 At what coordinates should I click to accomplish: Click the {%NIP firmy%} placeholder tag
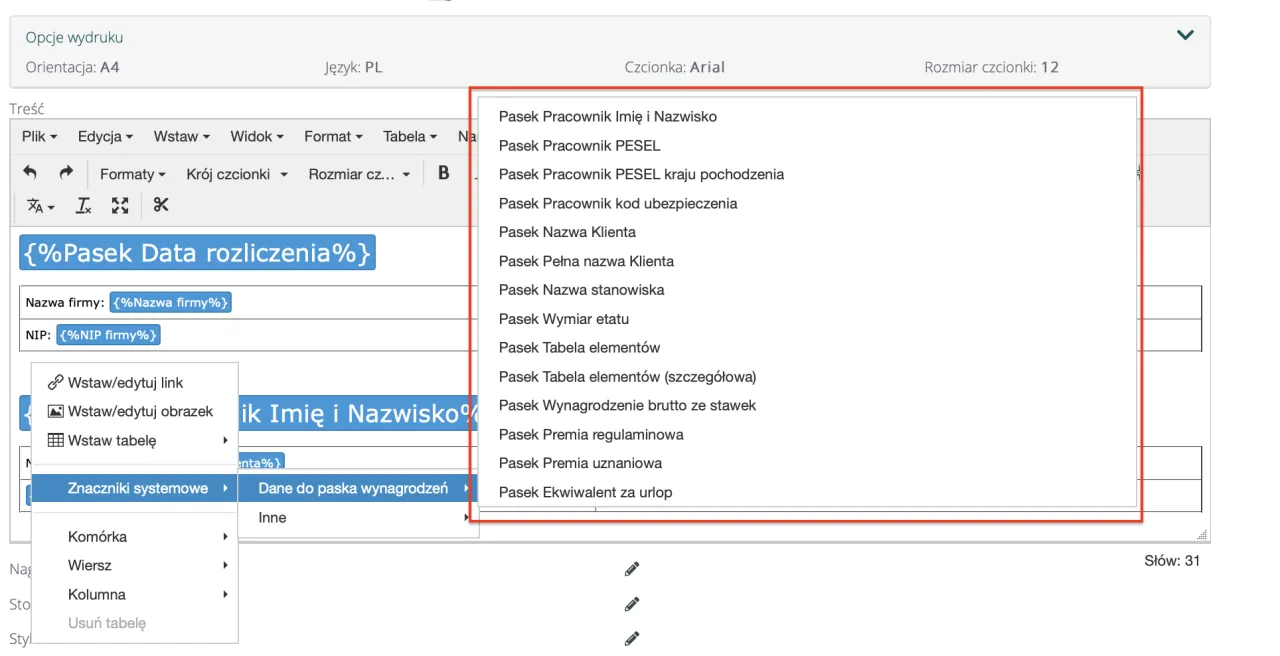click(108, 334)
